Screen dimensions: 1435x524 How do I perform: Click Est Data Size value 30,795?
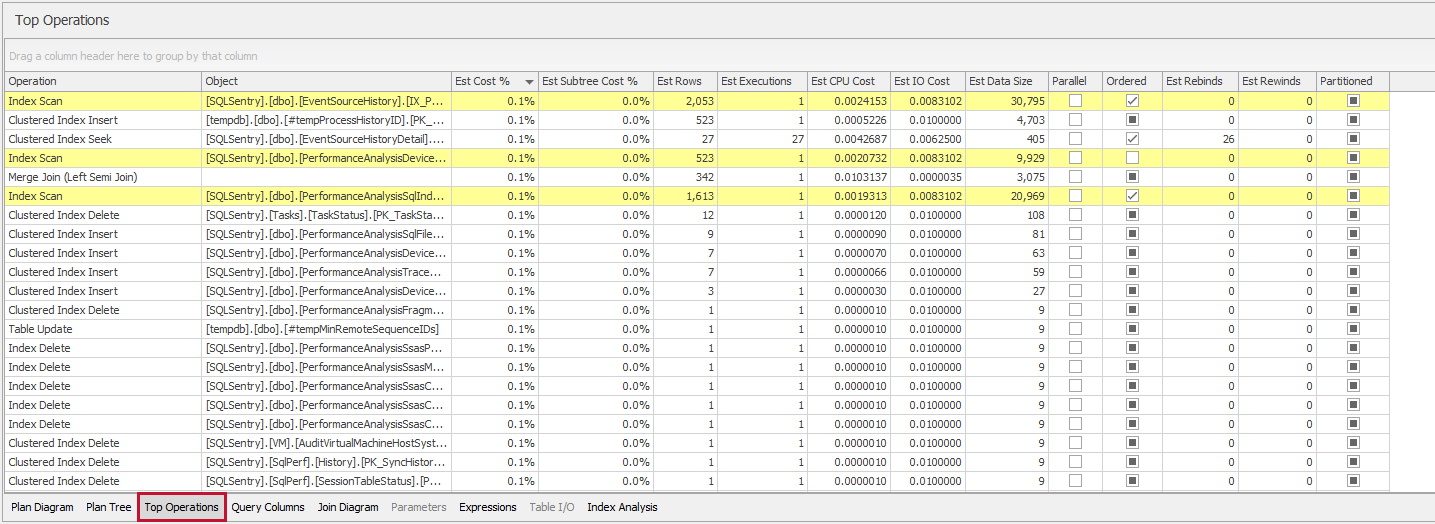1026,101
